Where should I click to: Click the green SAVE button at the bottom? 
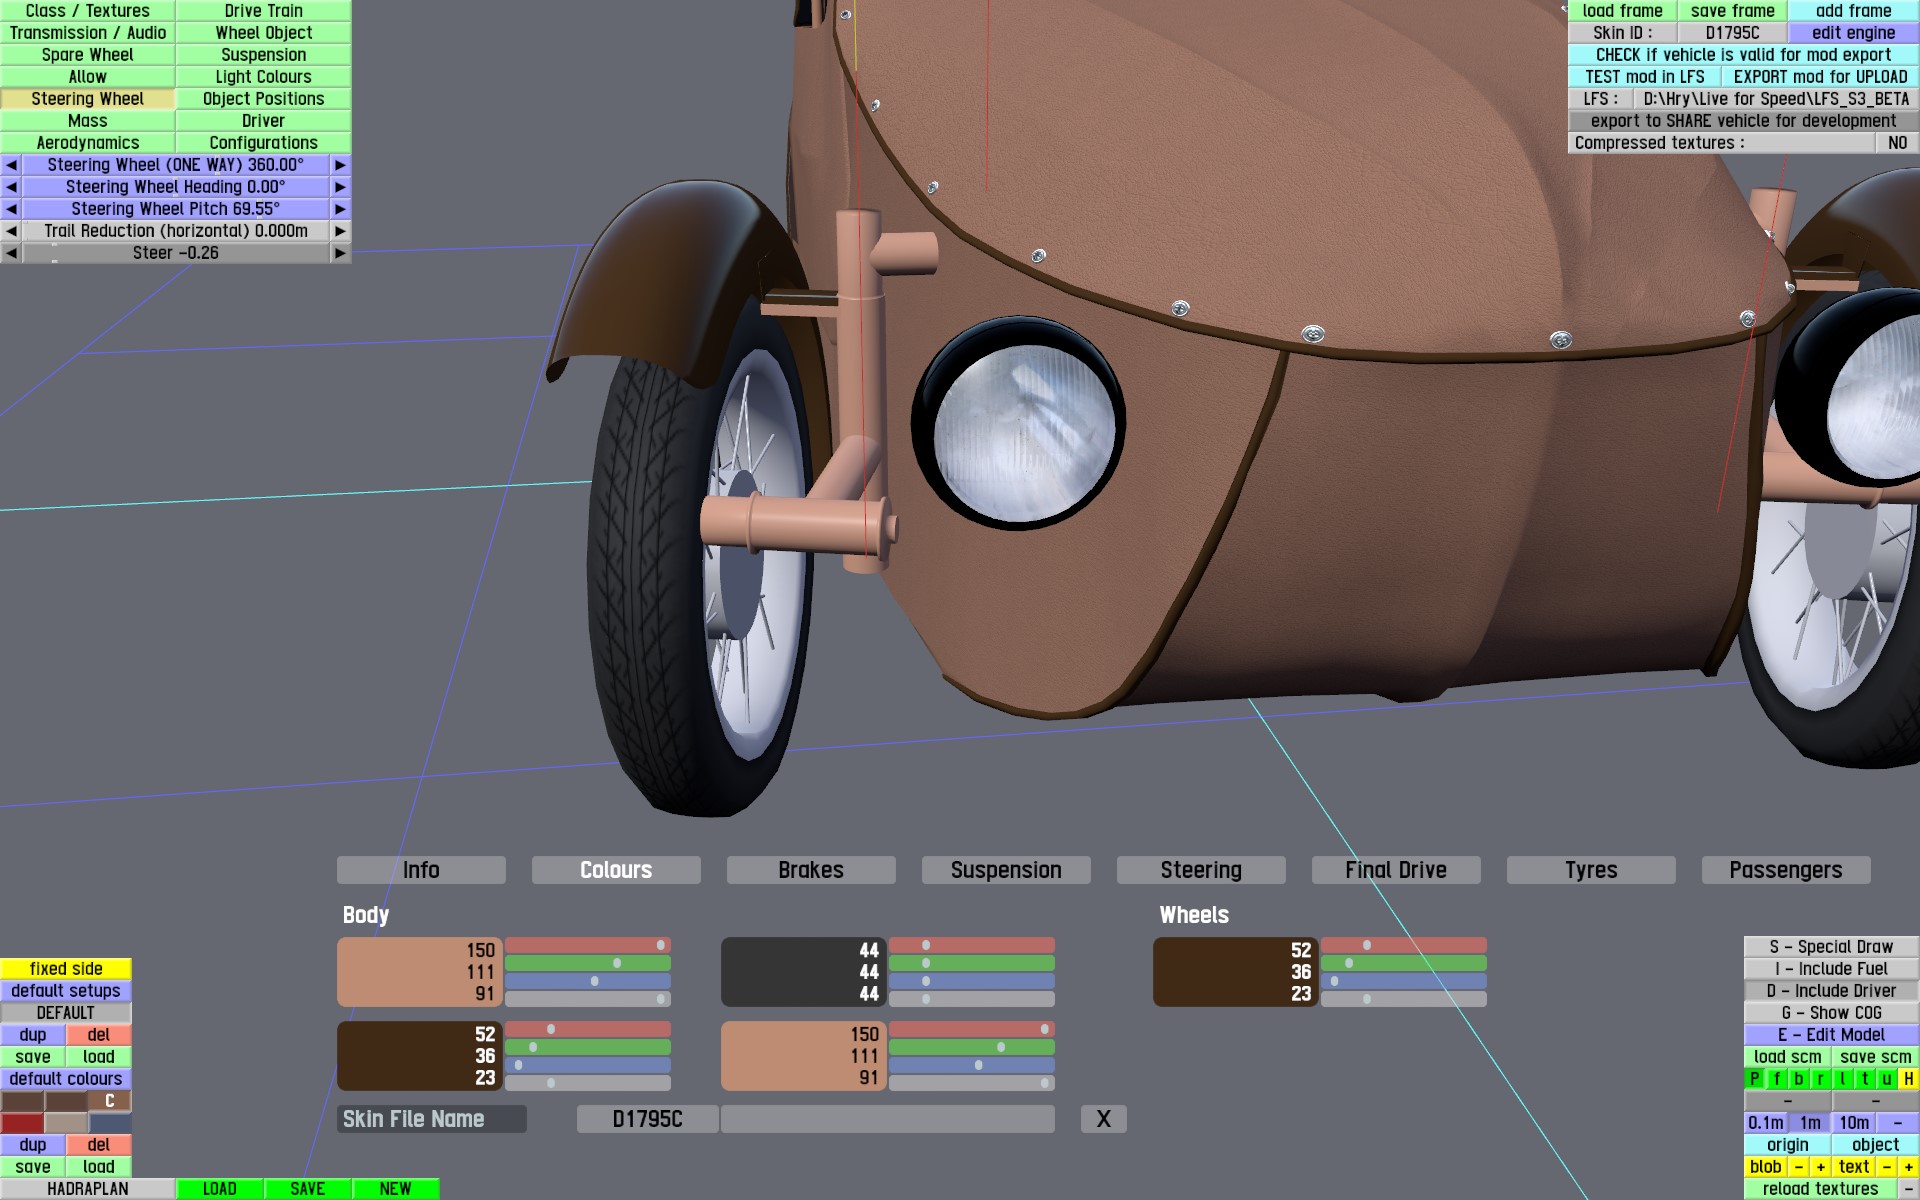coord(307,1189)
